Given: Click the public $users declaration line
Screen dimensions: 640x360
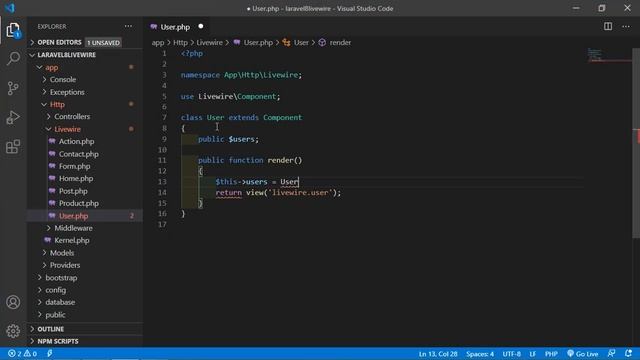Looking at the screenshot, I should coord(228,139).
